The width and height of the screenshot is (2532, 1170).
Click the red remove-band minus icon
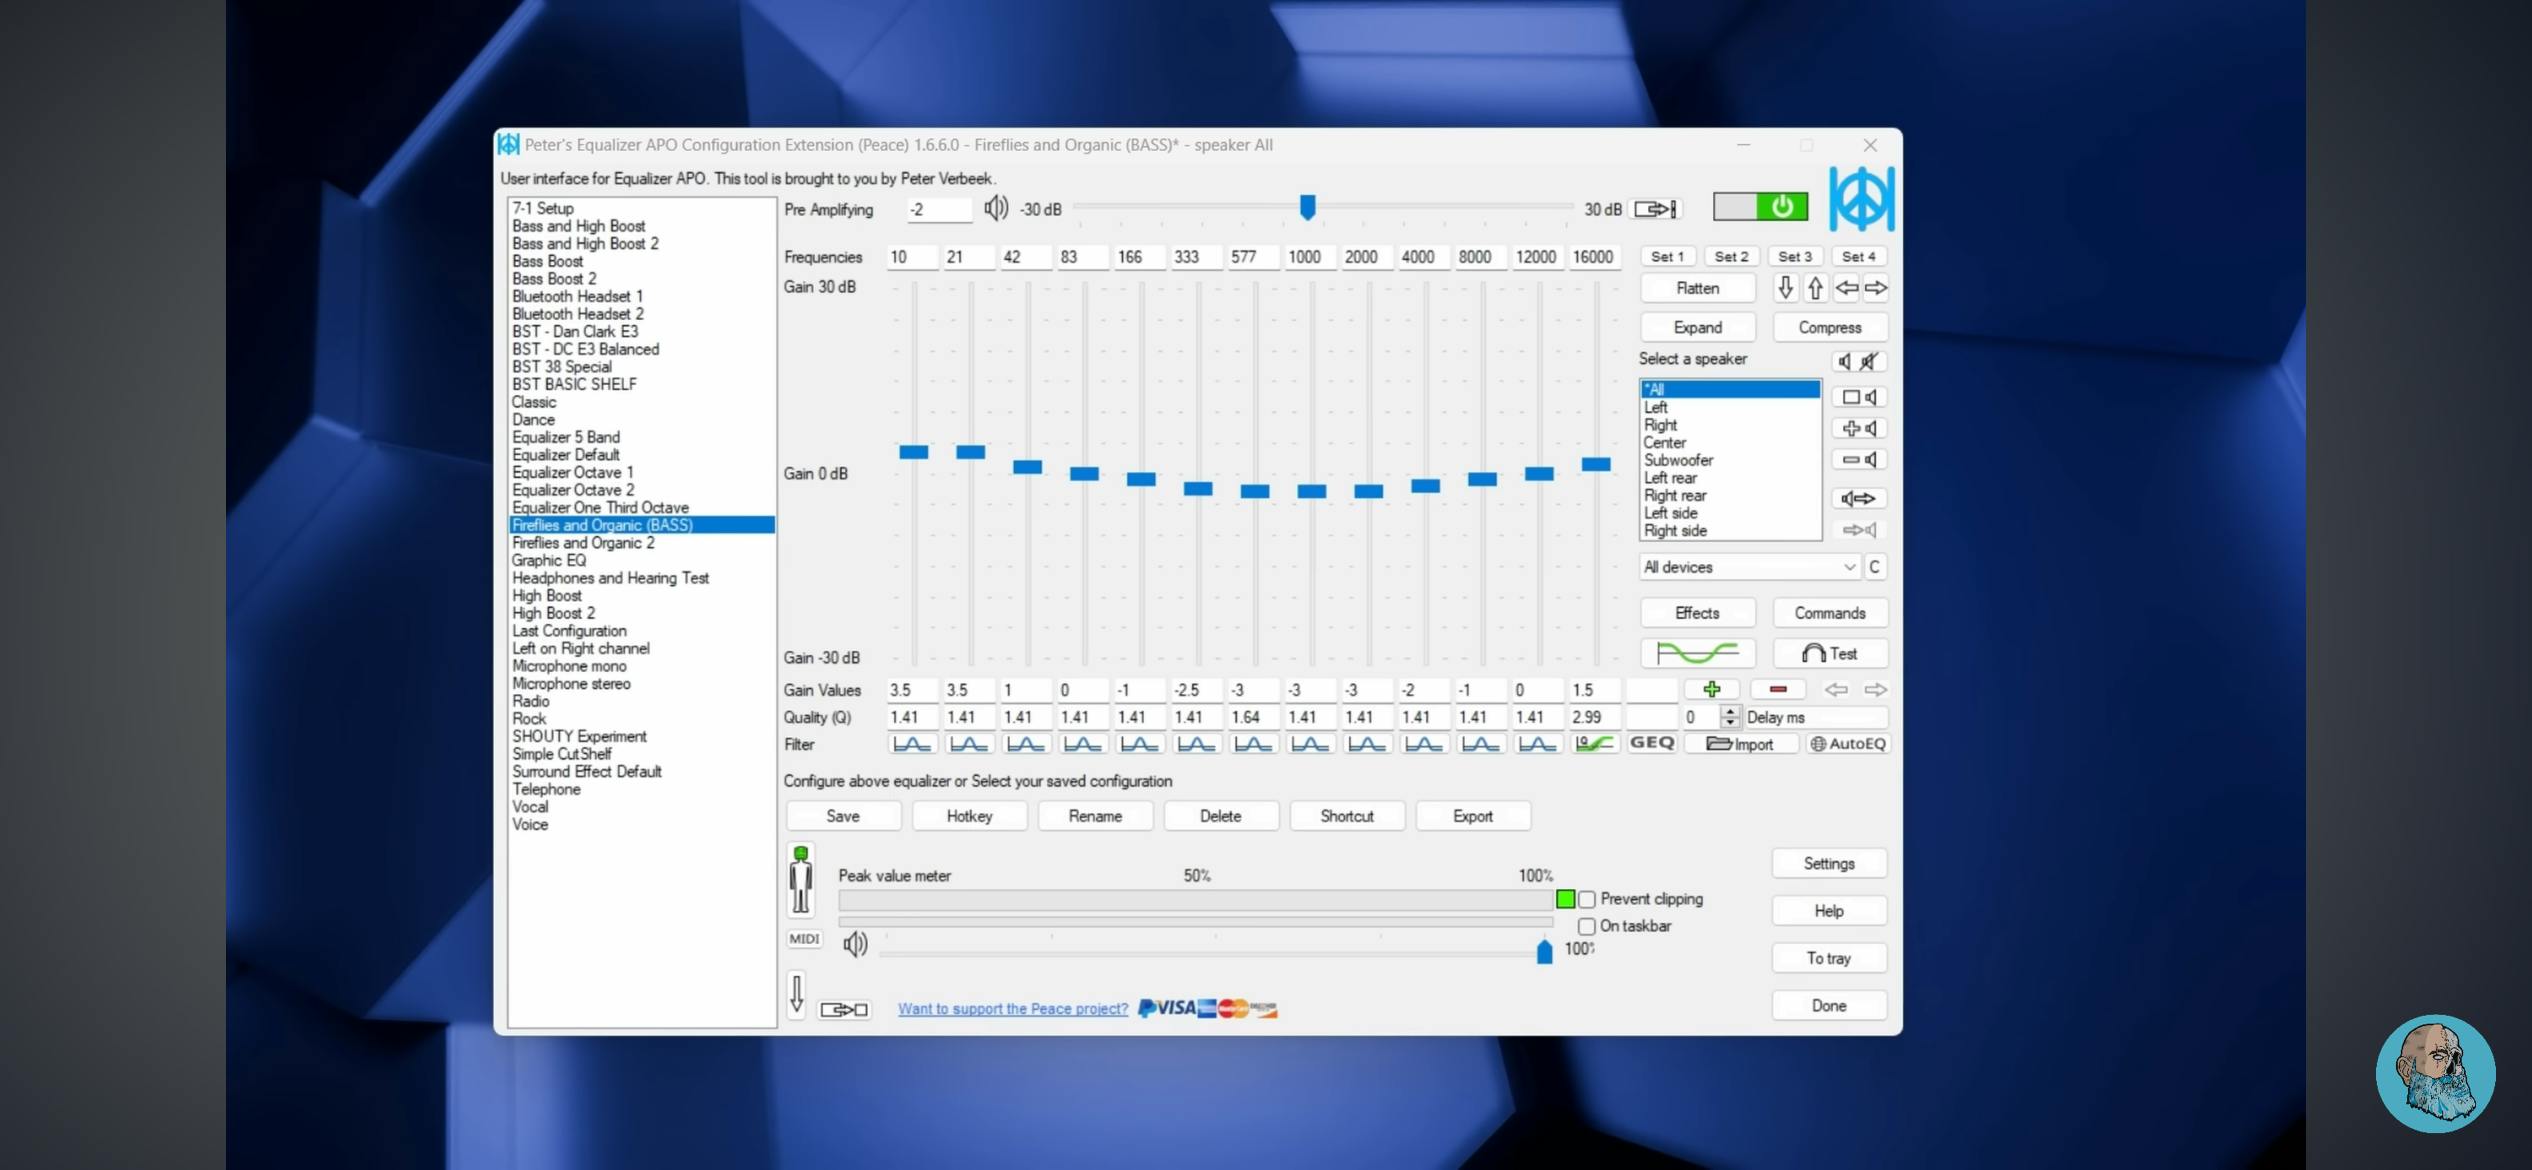coord(1777,690)
